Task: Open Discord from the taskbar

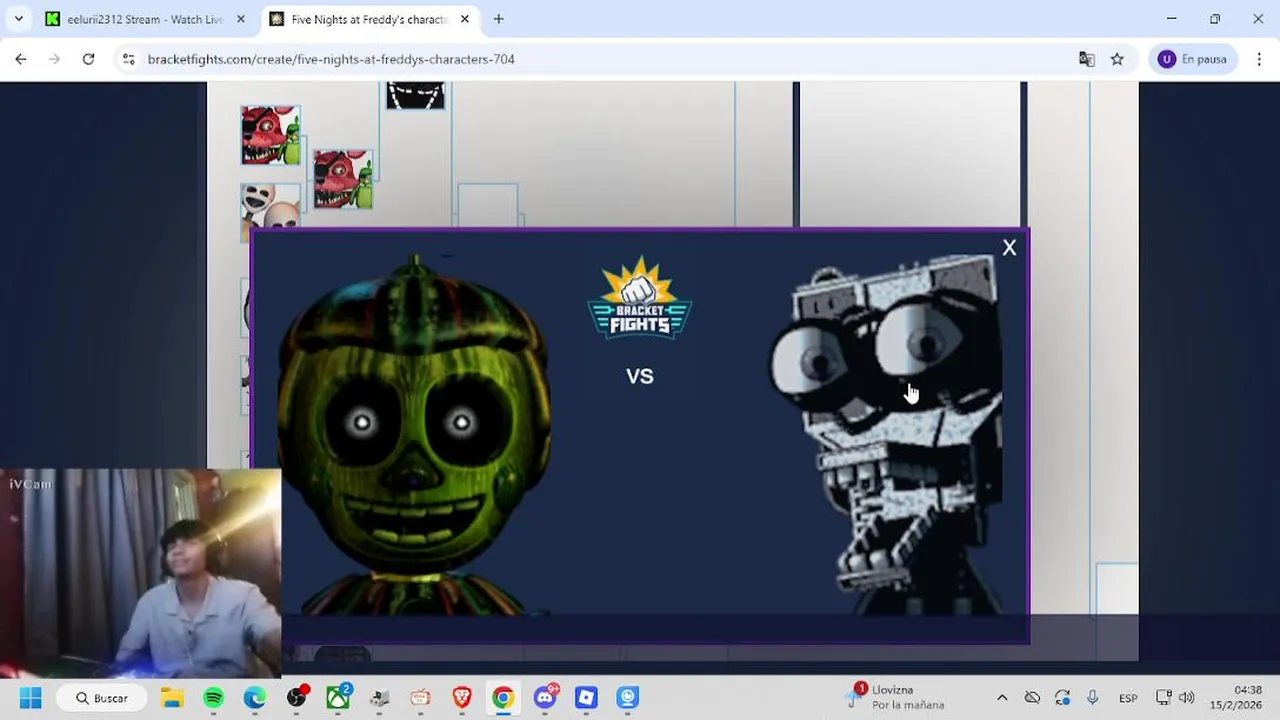Action: (x=545, y=698)
